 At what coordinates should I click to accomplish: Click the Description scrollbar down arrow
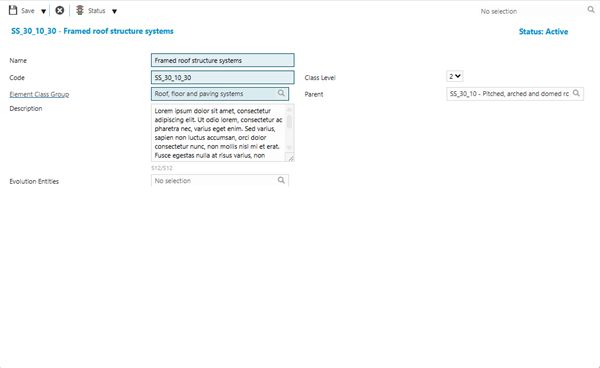pos(289,148)
